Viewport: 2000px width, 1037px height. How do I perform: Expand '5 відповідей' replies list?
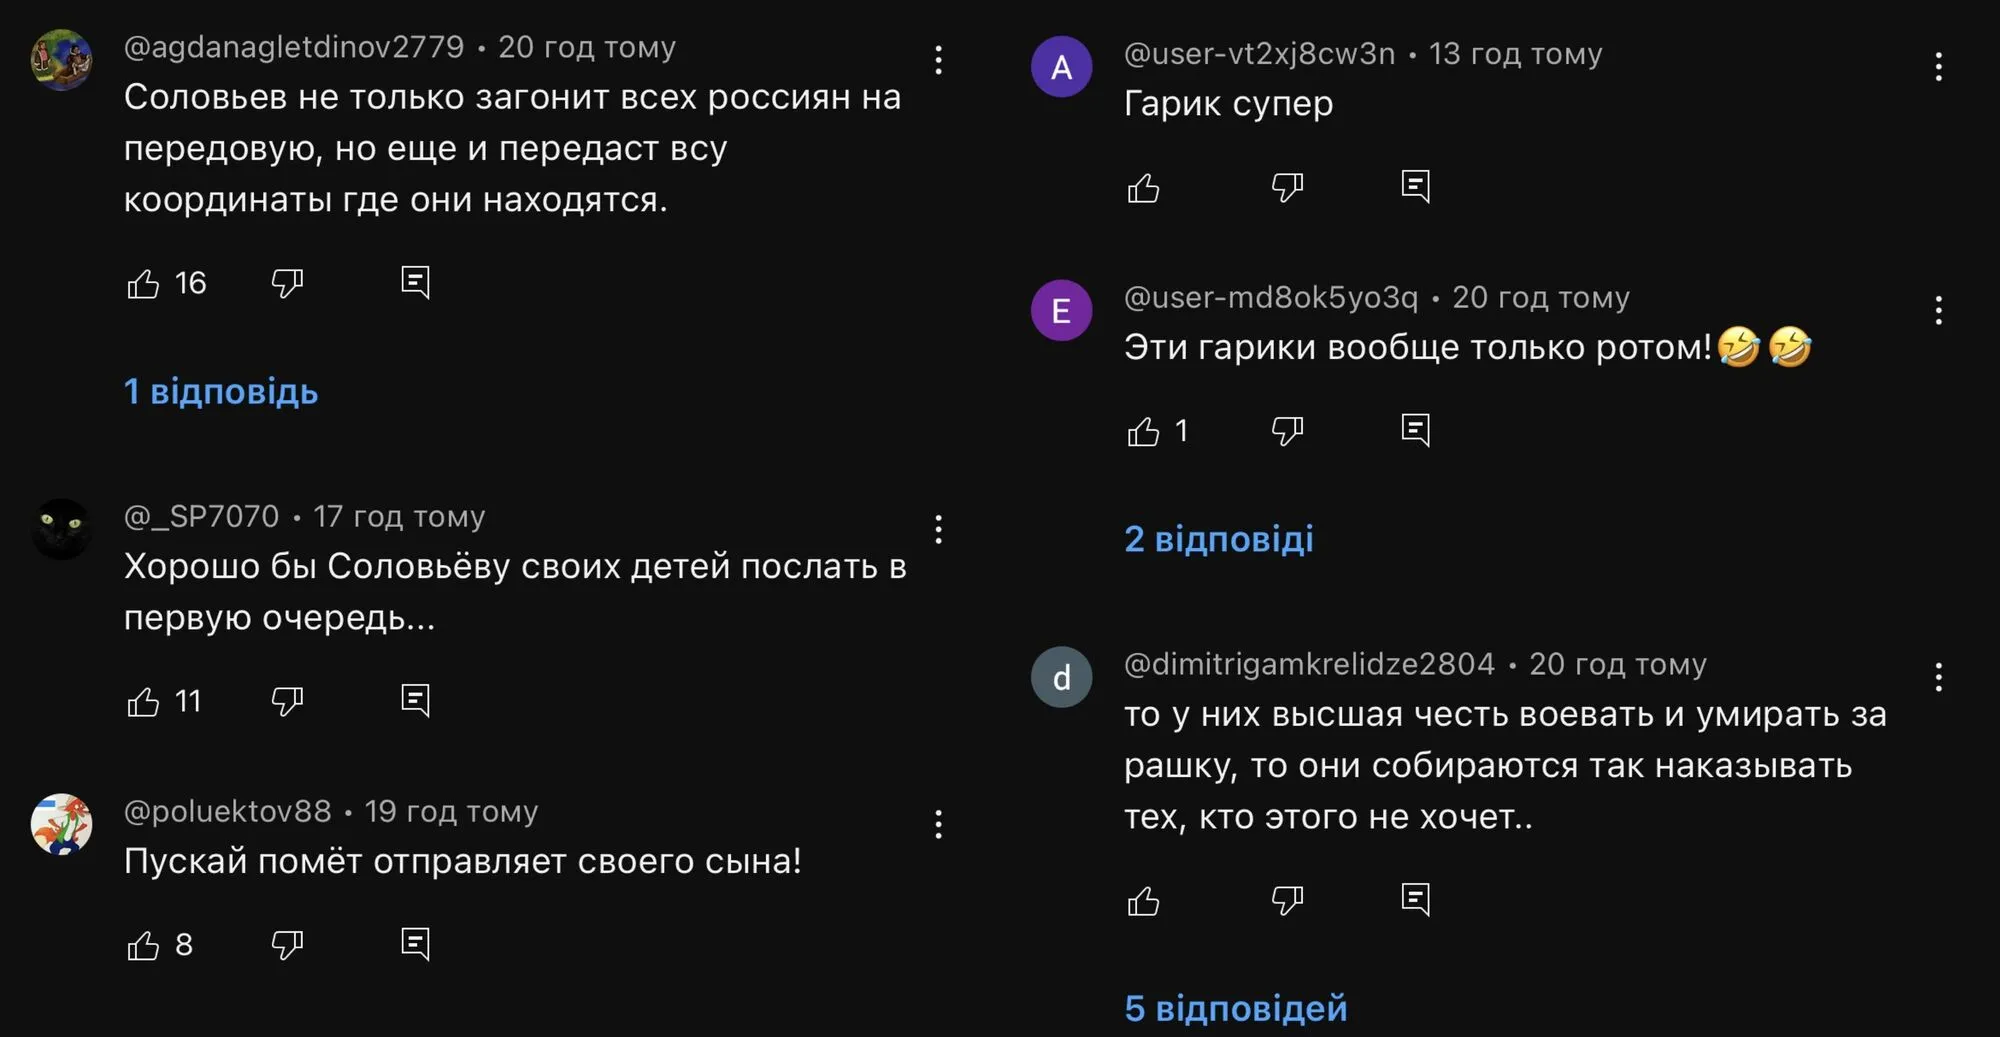[1237, 1009]
